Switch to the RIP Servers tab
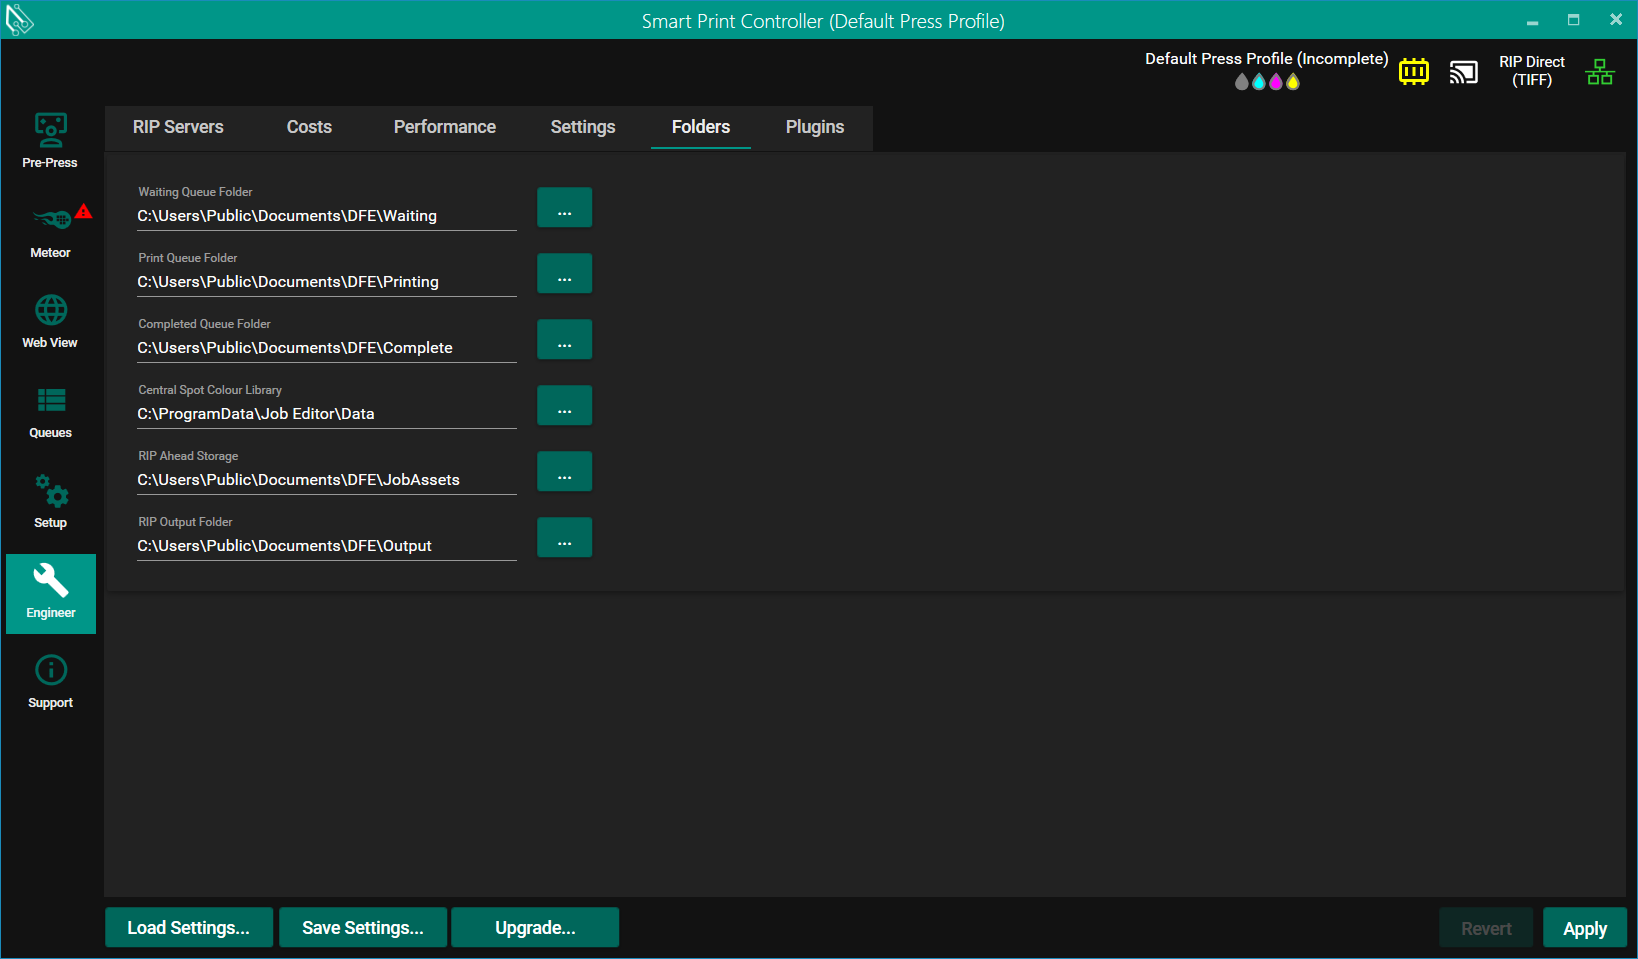Image resolution: width=1638 pixels, height=959 pixels. point(178,127)
